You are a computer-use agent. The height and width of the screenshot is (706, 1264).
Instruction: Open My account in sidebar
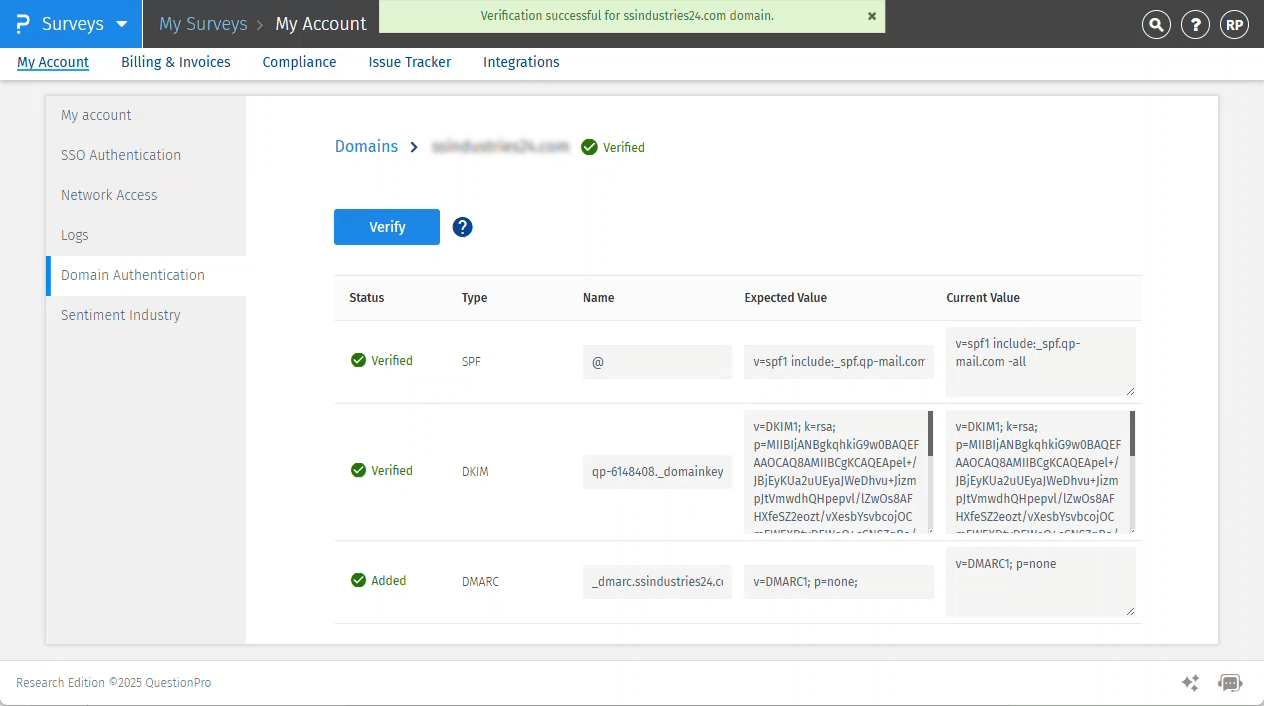point(146,115)
